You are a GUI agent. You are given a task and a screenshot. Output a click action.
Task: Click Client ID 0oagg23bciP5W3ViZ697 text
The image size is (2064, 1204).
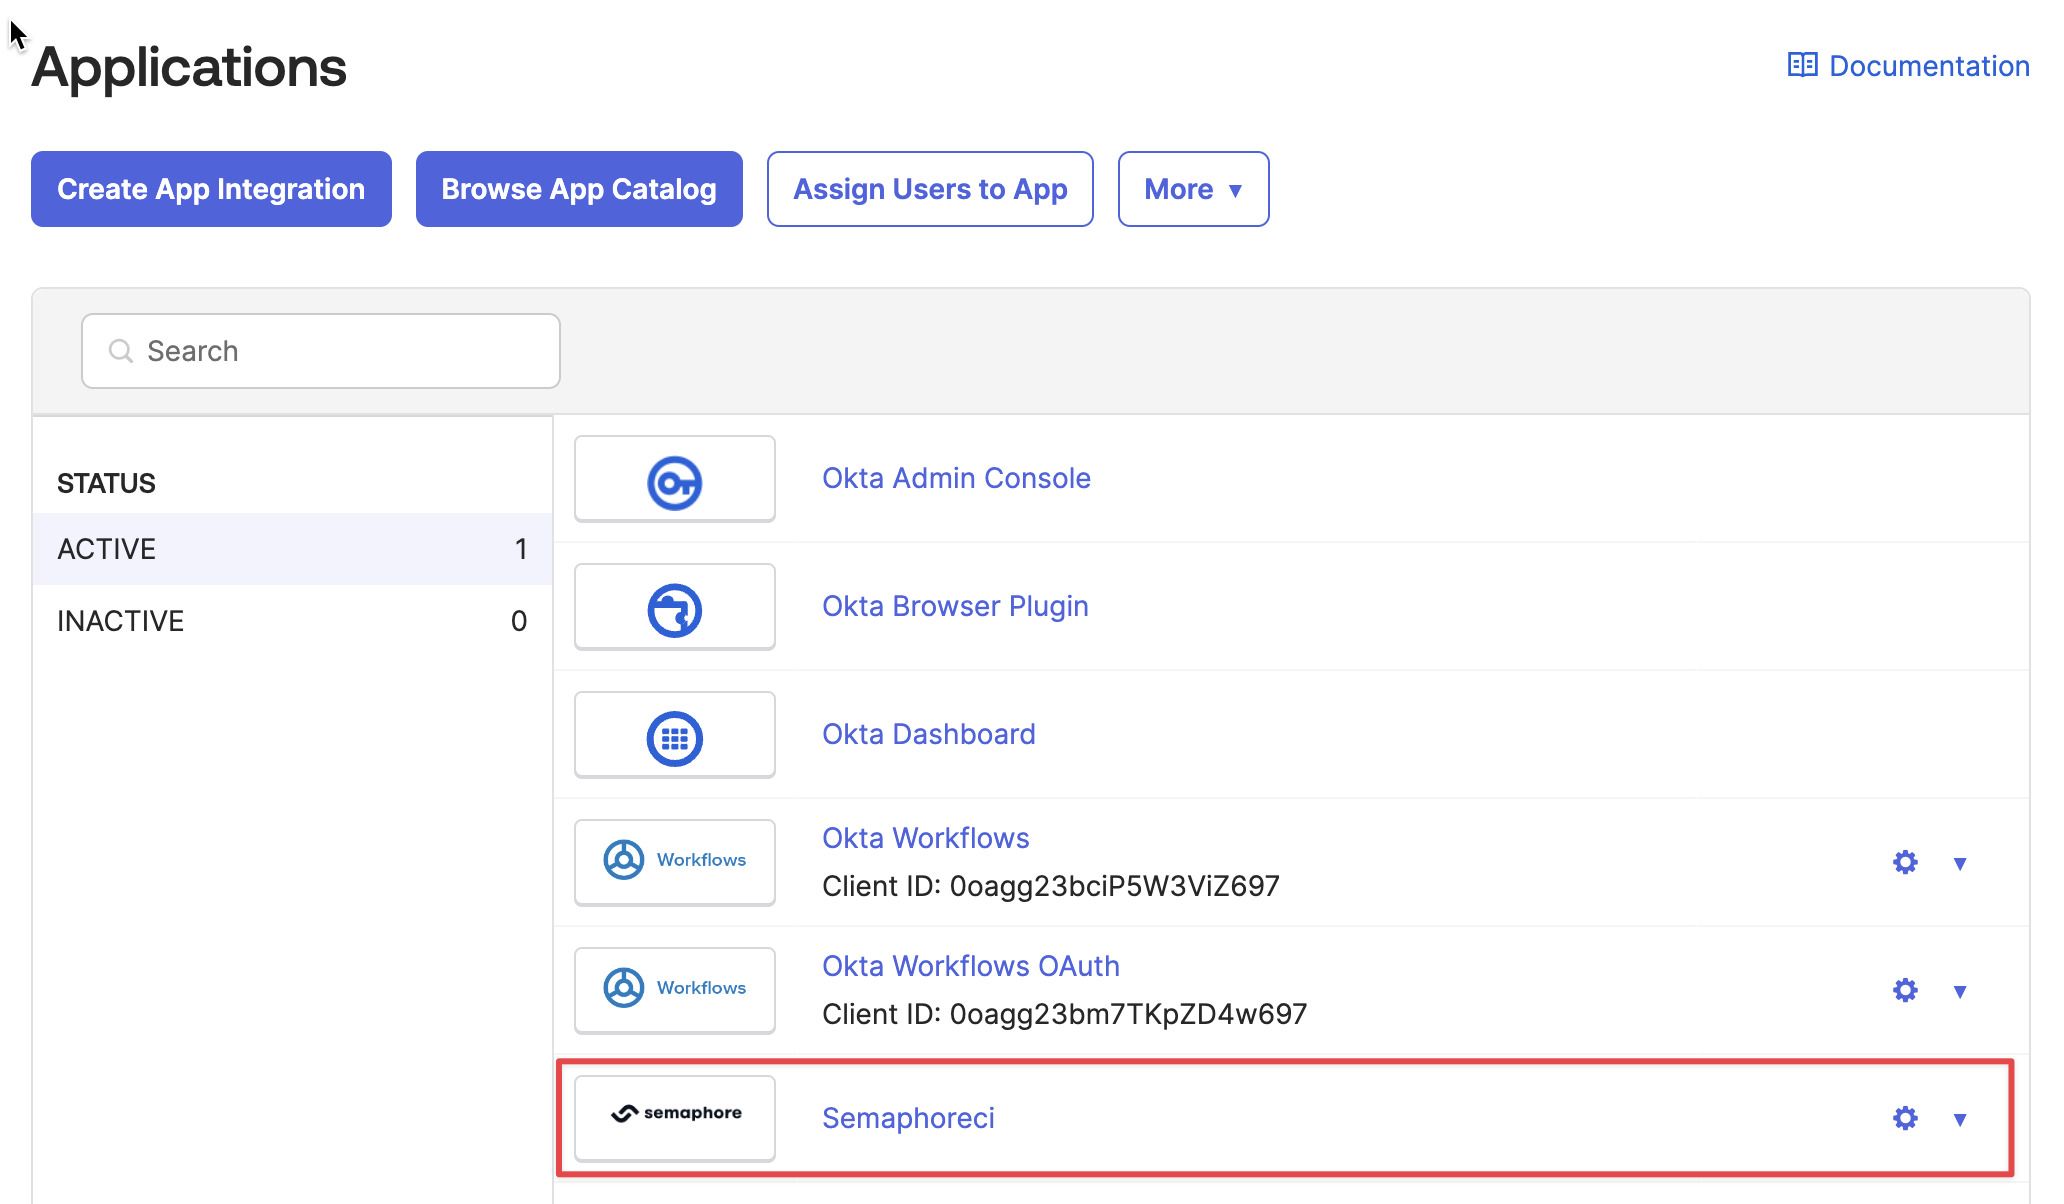coord(1051,886)
